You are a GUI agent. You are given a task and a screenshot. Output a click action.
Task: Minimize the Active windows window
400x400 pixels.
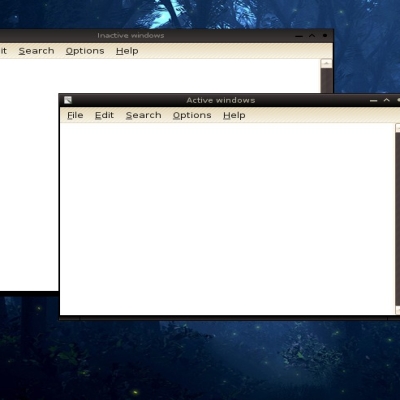374,100
